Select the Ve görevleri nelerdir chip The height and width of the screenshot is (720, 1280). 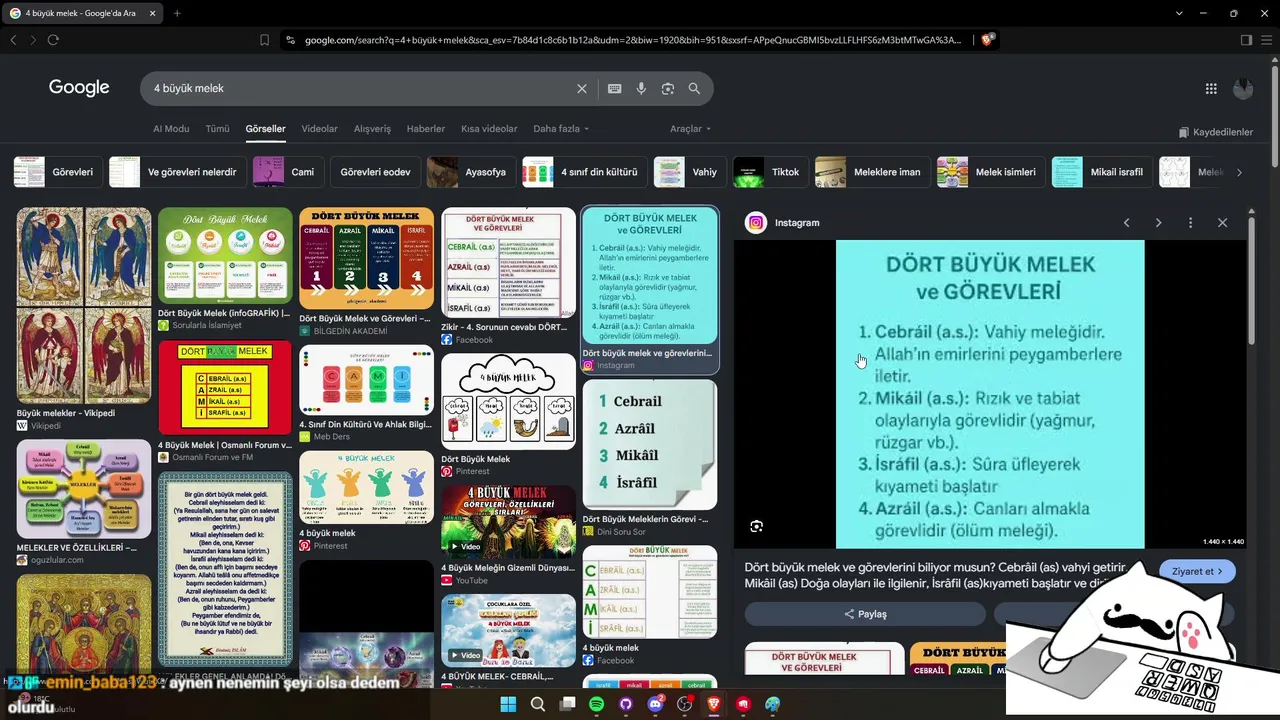click(x=177, y=172)
